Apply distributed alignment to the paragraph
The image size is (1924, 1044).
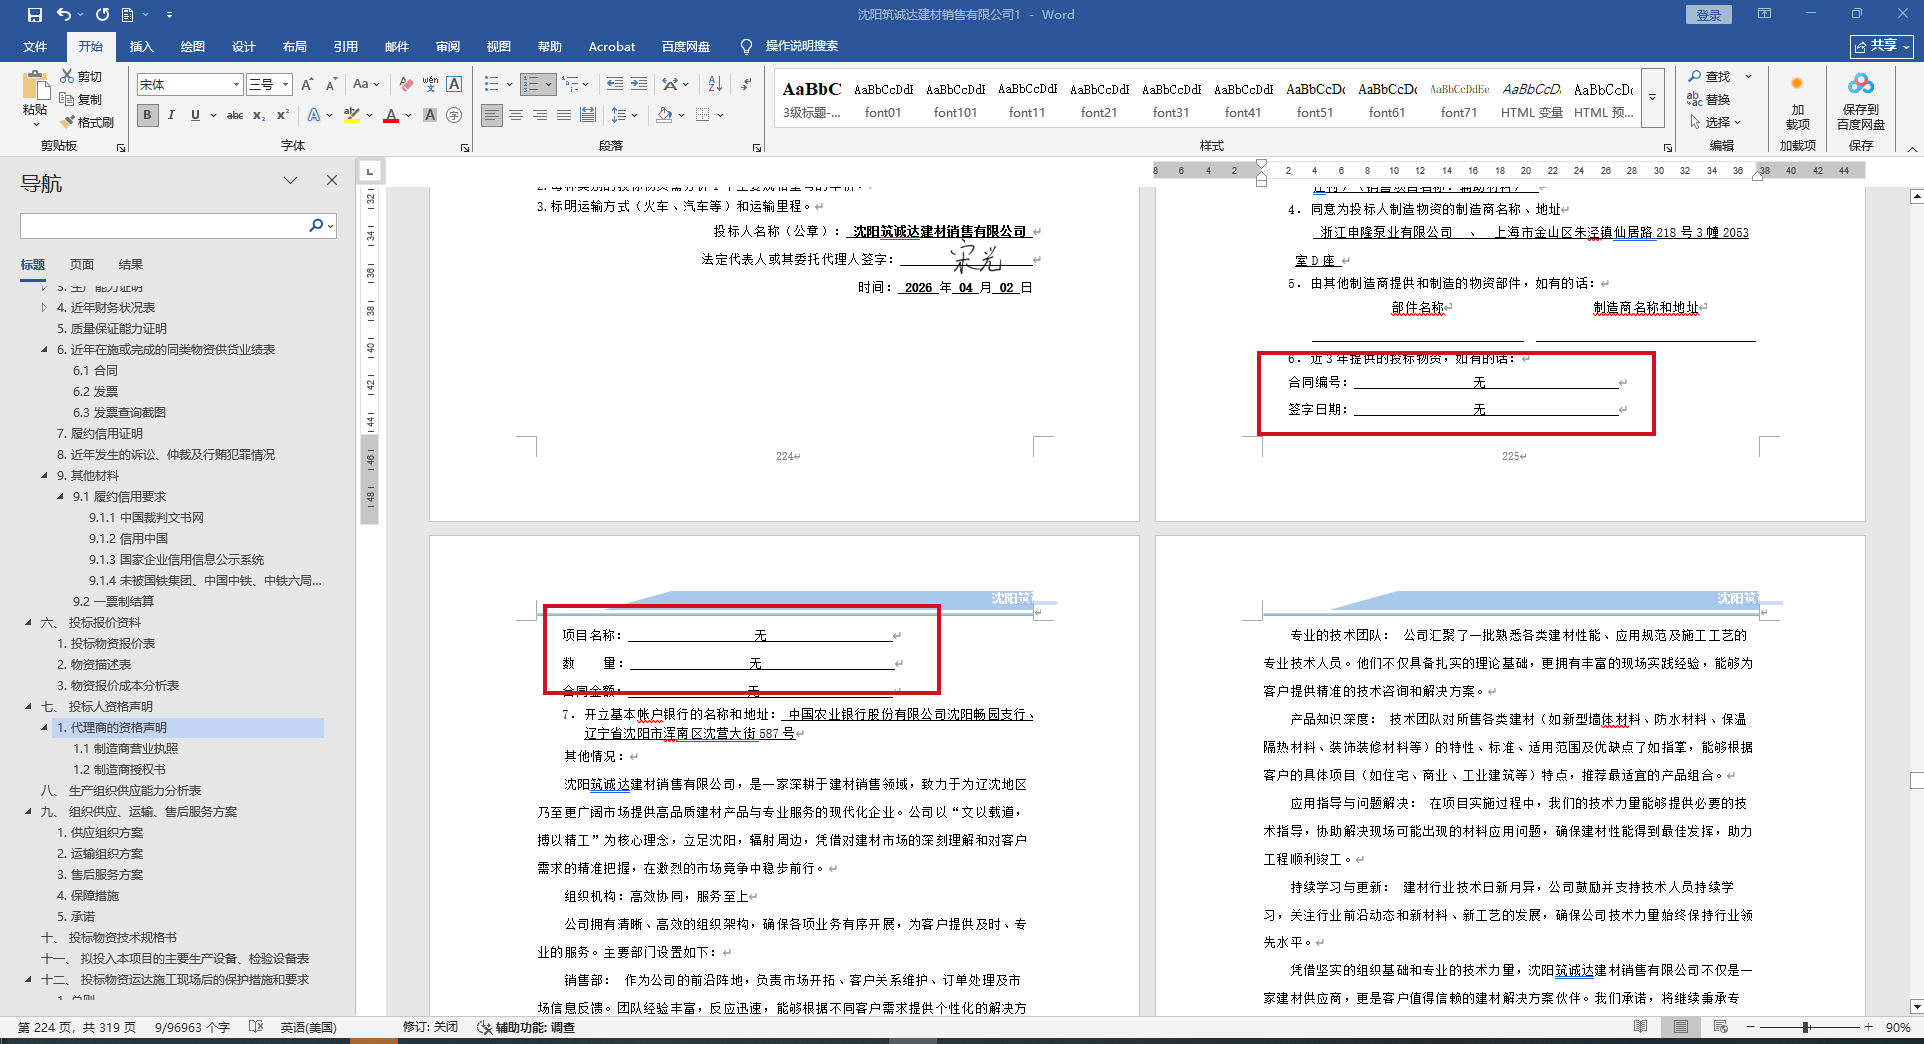coord(588,115)
